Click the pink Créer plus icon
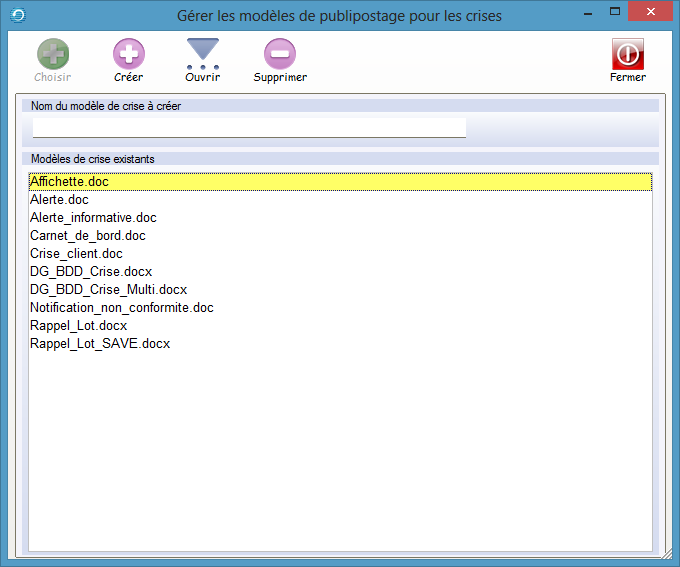Viewport: 680px width, 567px height. (128, 54)
